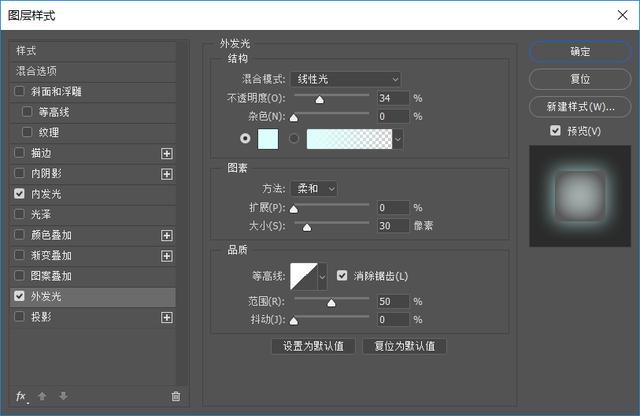Click the 新建样式(W)... button

point(580,107)
